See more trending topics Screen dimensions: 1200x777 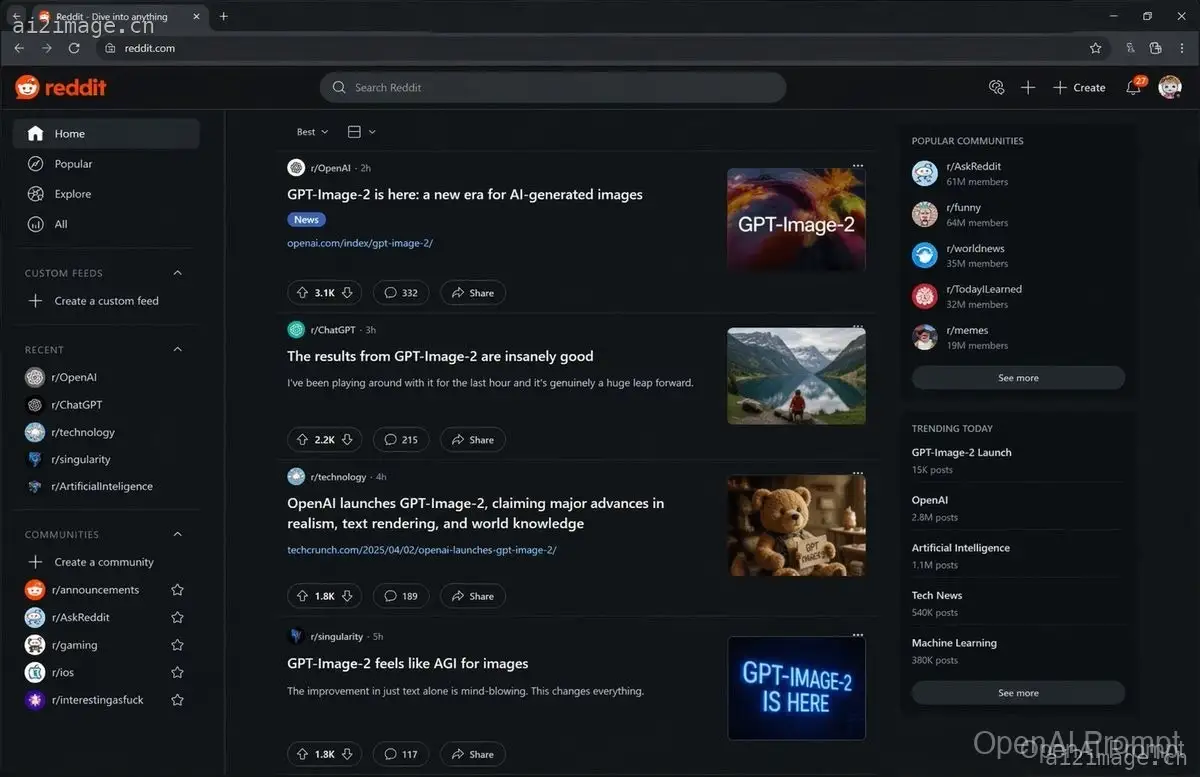coord(1018,693)
